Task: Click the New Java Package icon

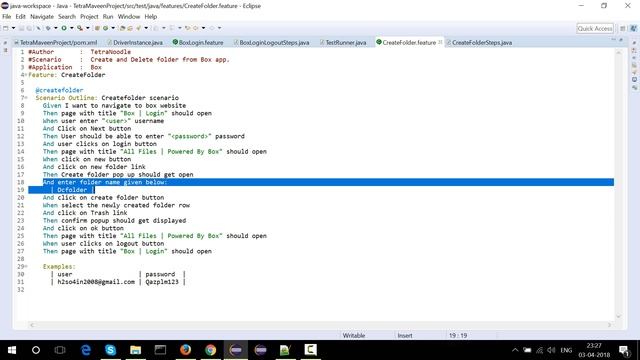Action: coord(97,28)
